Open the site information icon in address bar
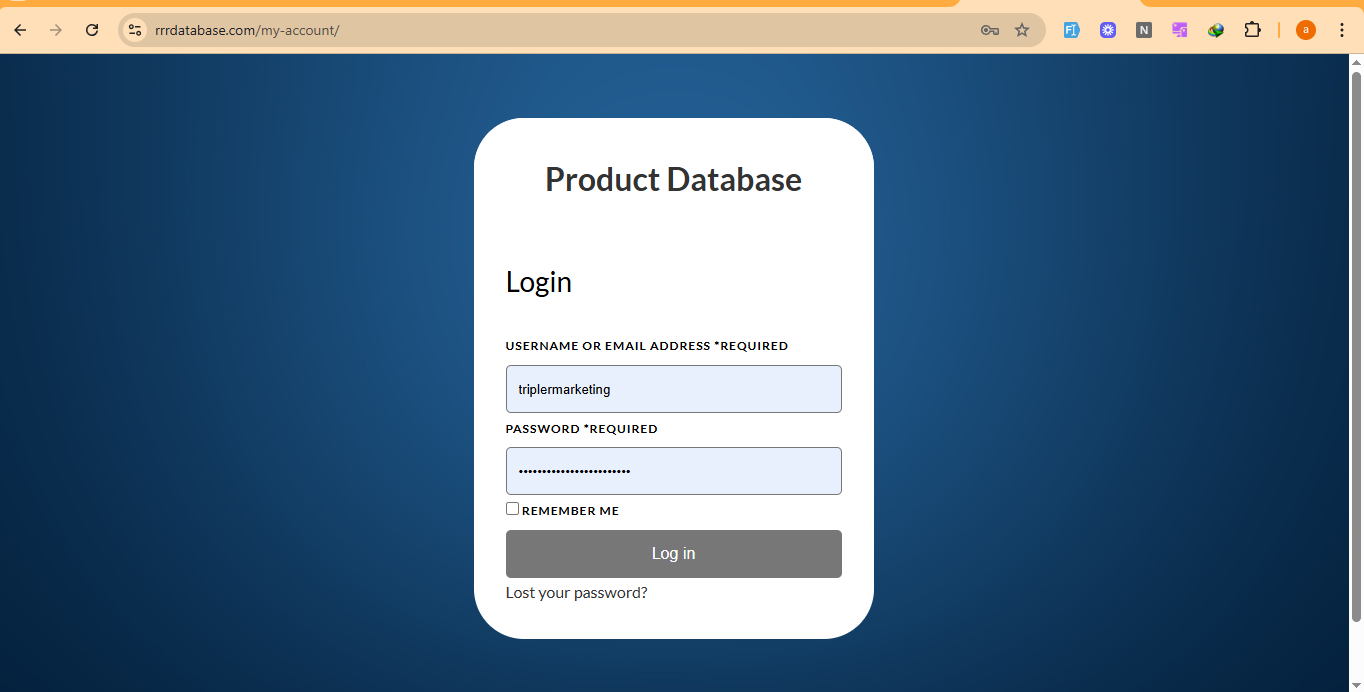Image resolution: width=1364 pixels, height=692 pixels. point(135,30)
